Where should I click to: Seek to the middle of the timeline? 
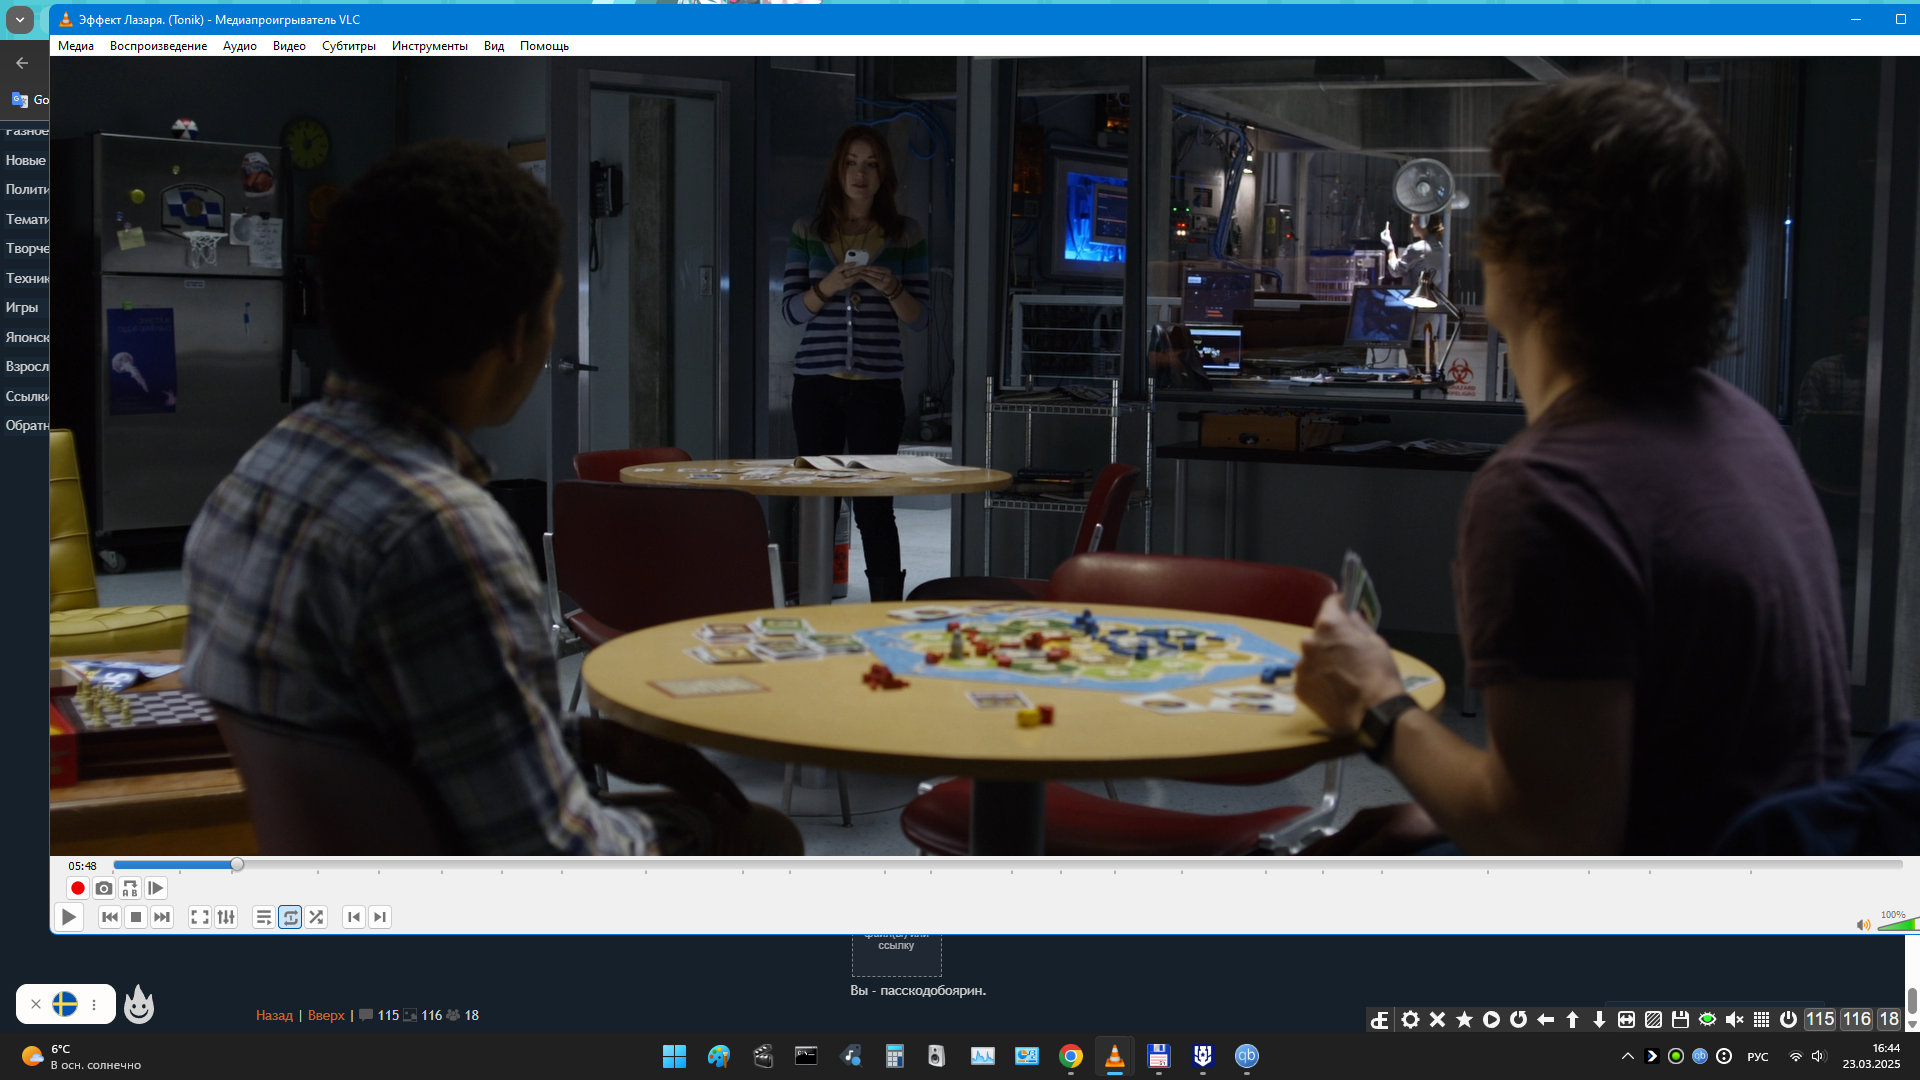pos(1008,864)
